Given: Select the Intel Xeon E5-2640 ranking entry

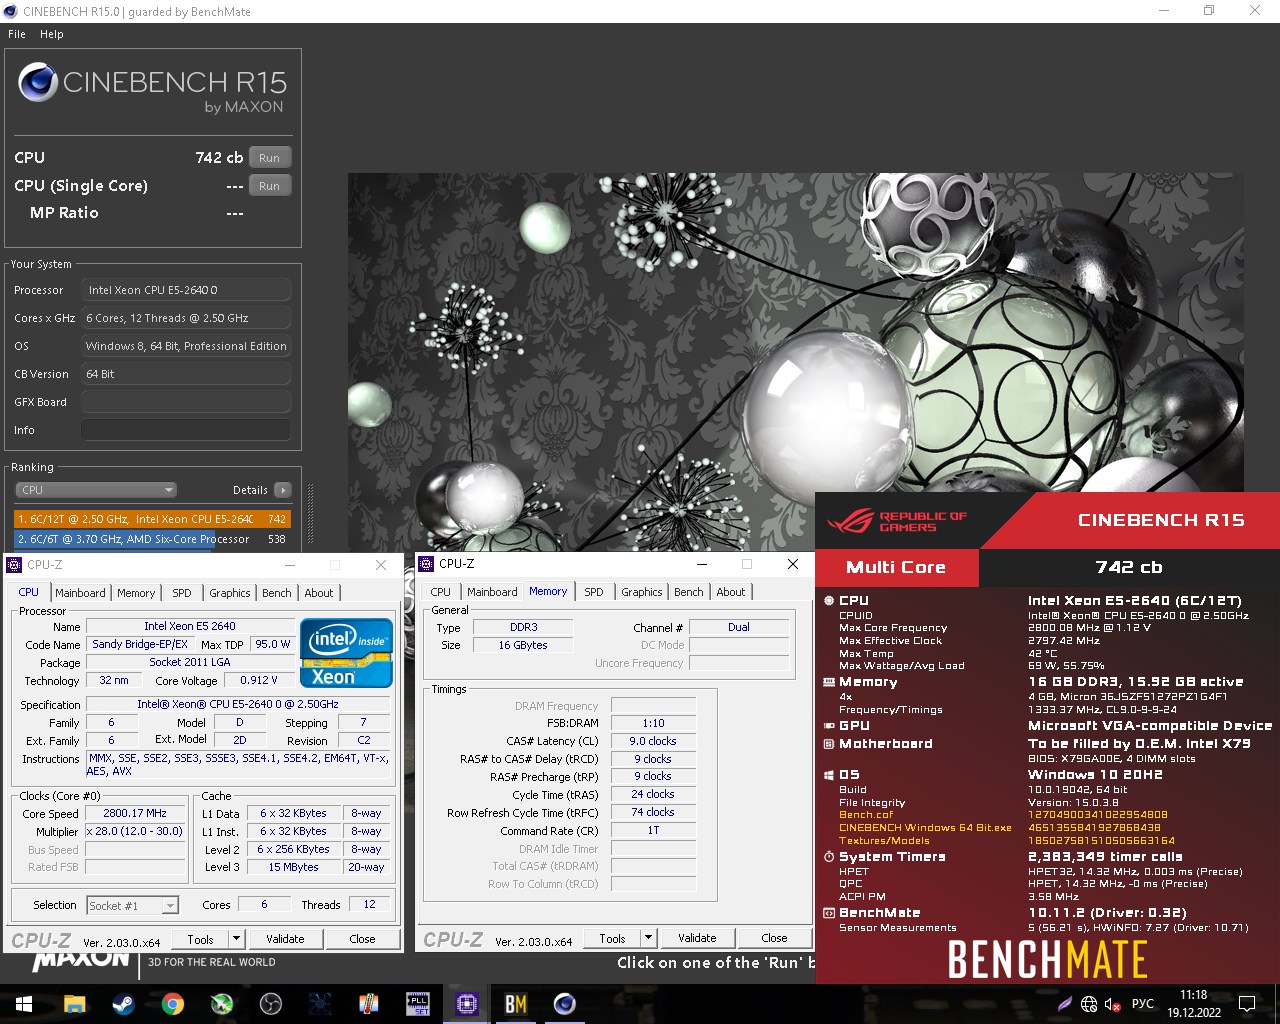Looking at the screenshot, I should pos(152,519).
